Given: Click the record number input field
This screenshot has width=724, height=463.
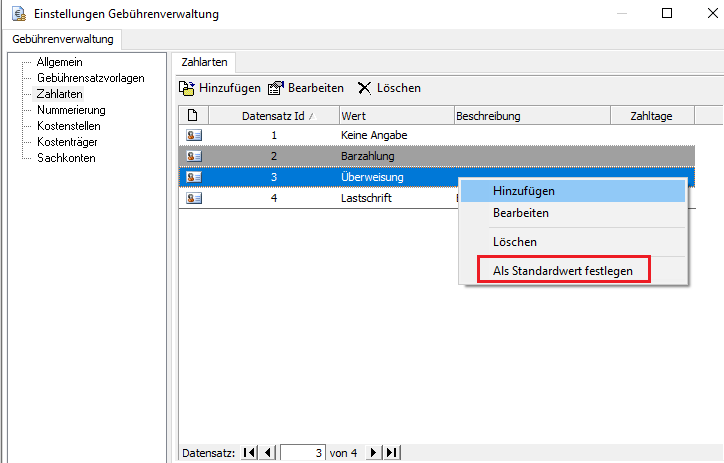Looking at the screenshot, I should pyautogui.click(x=303, y=453).
